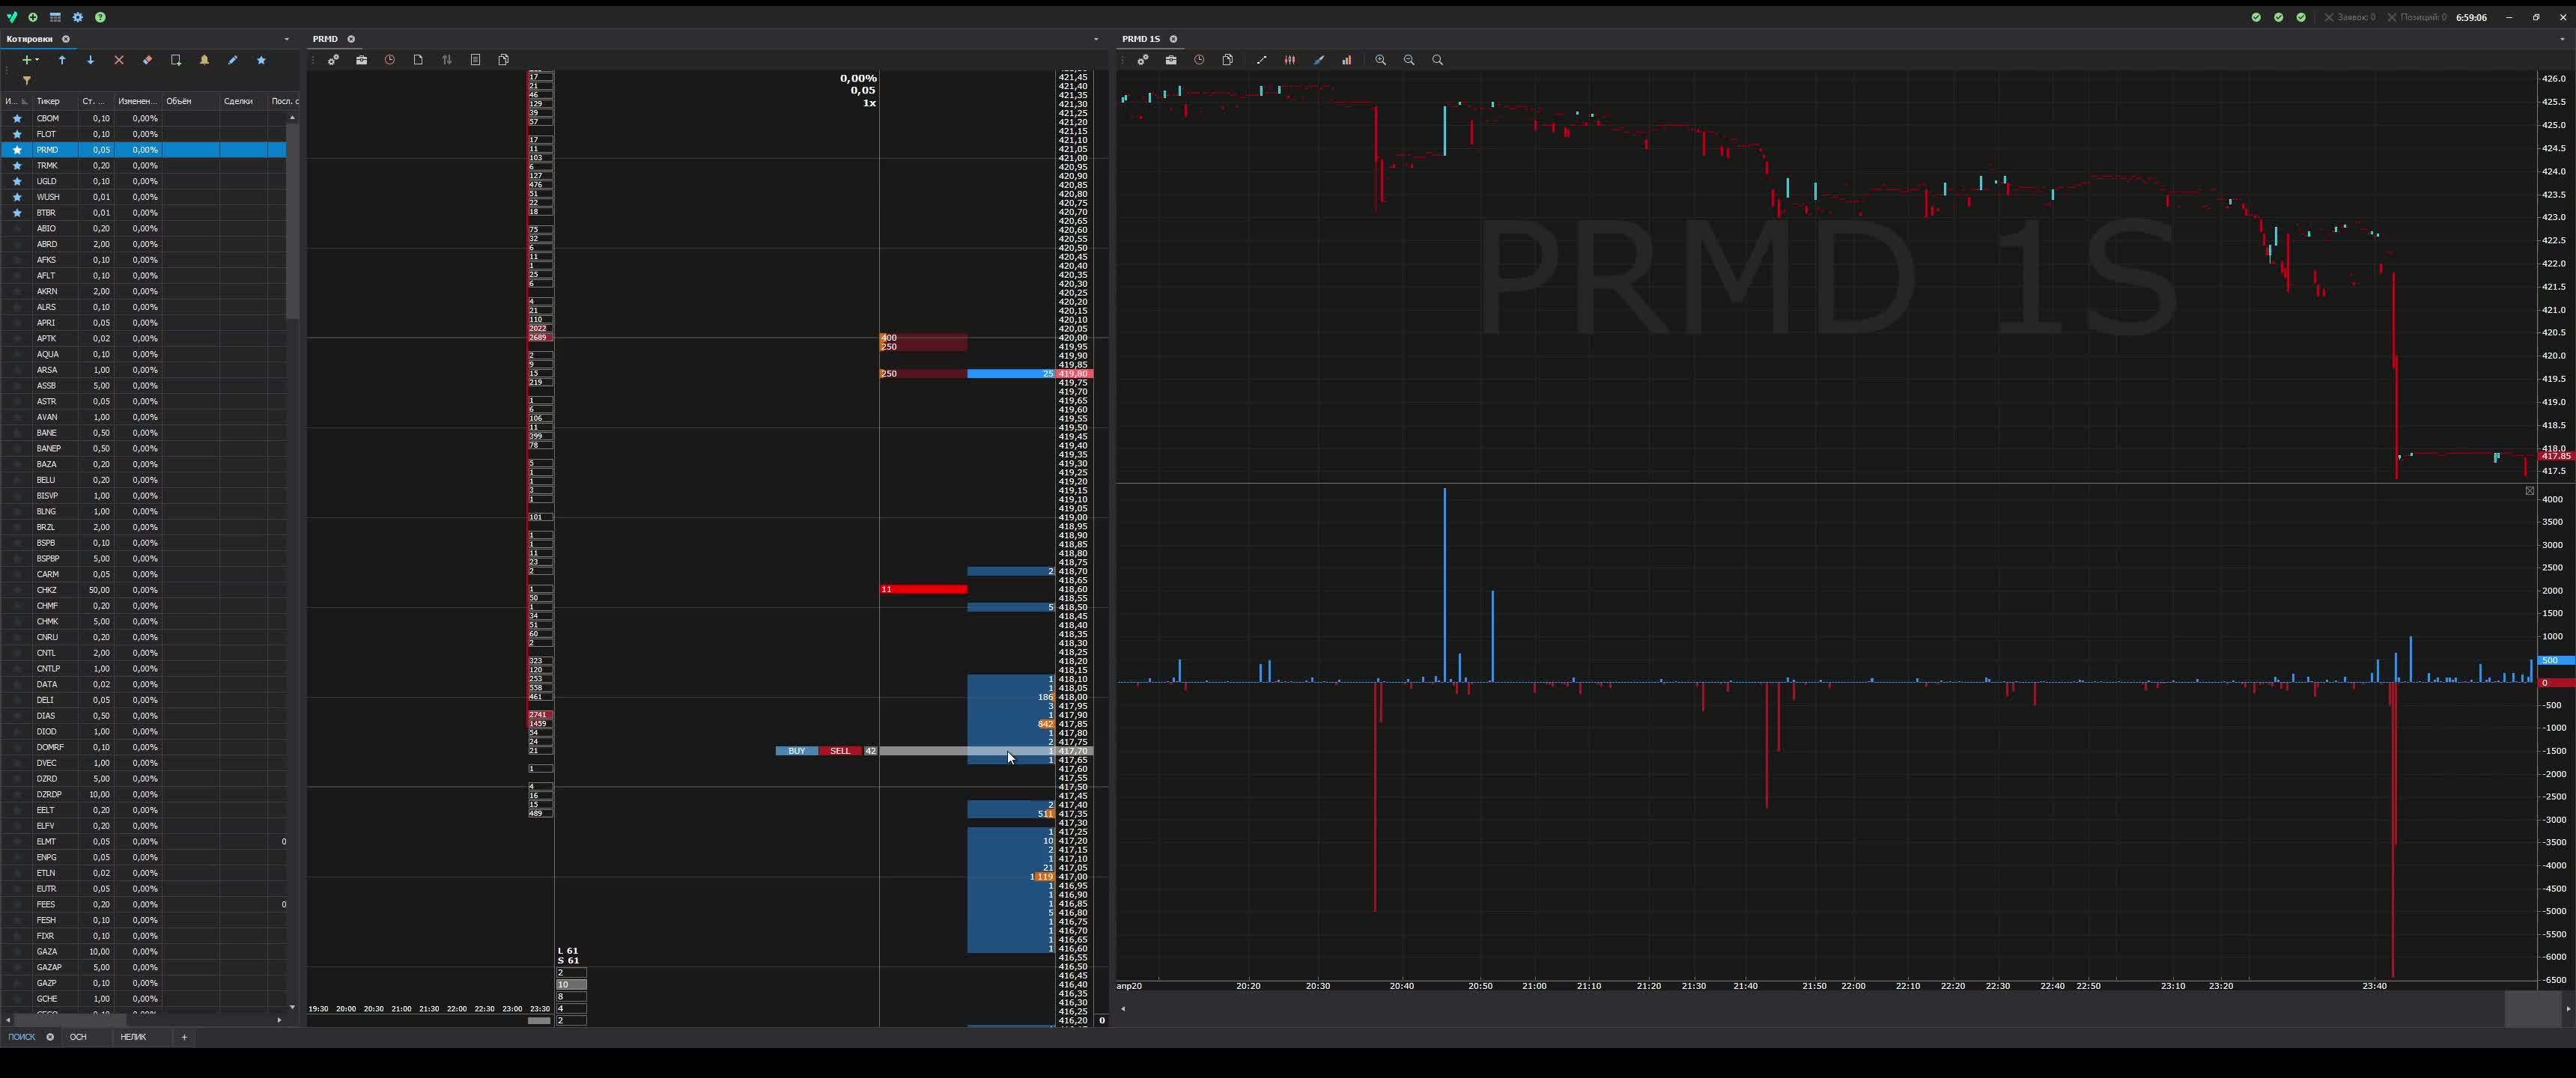This screenshot has height=1078, width=2576.
Task: Switch to the ОСН workspace tab
Action: [x=78, y=1037]
